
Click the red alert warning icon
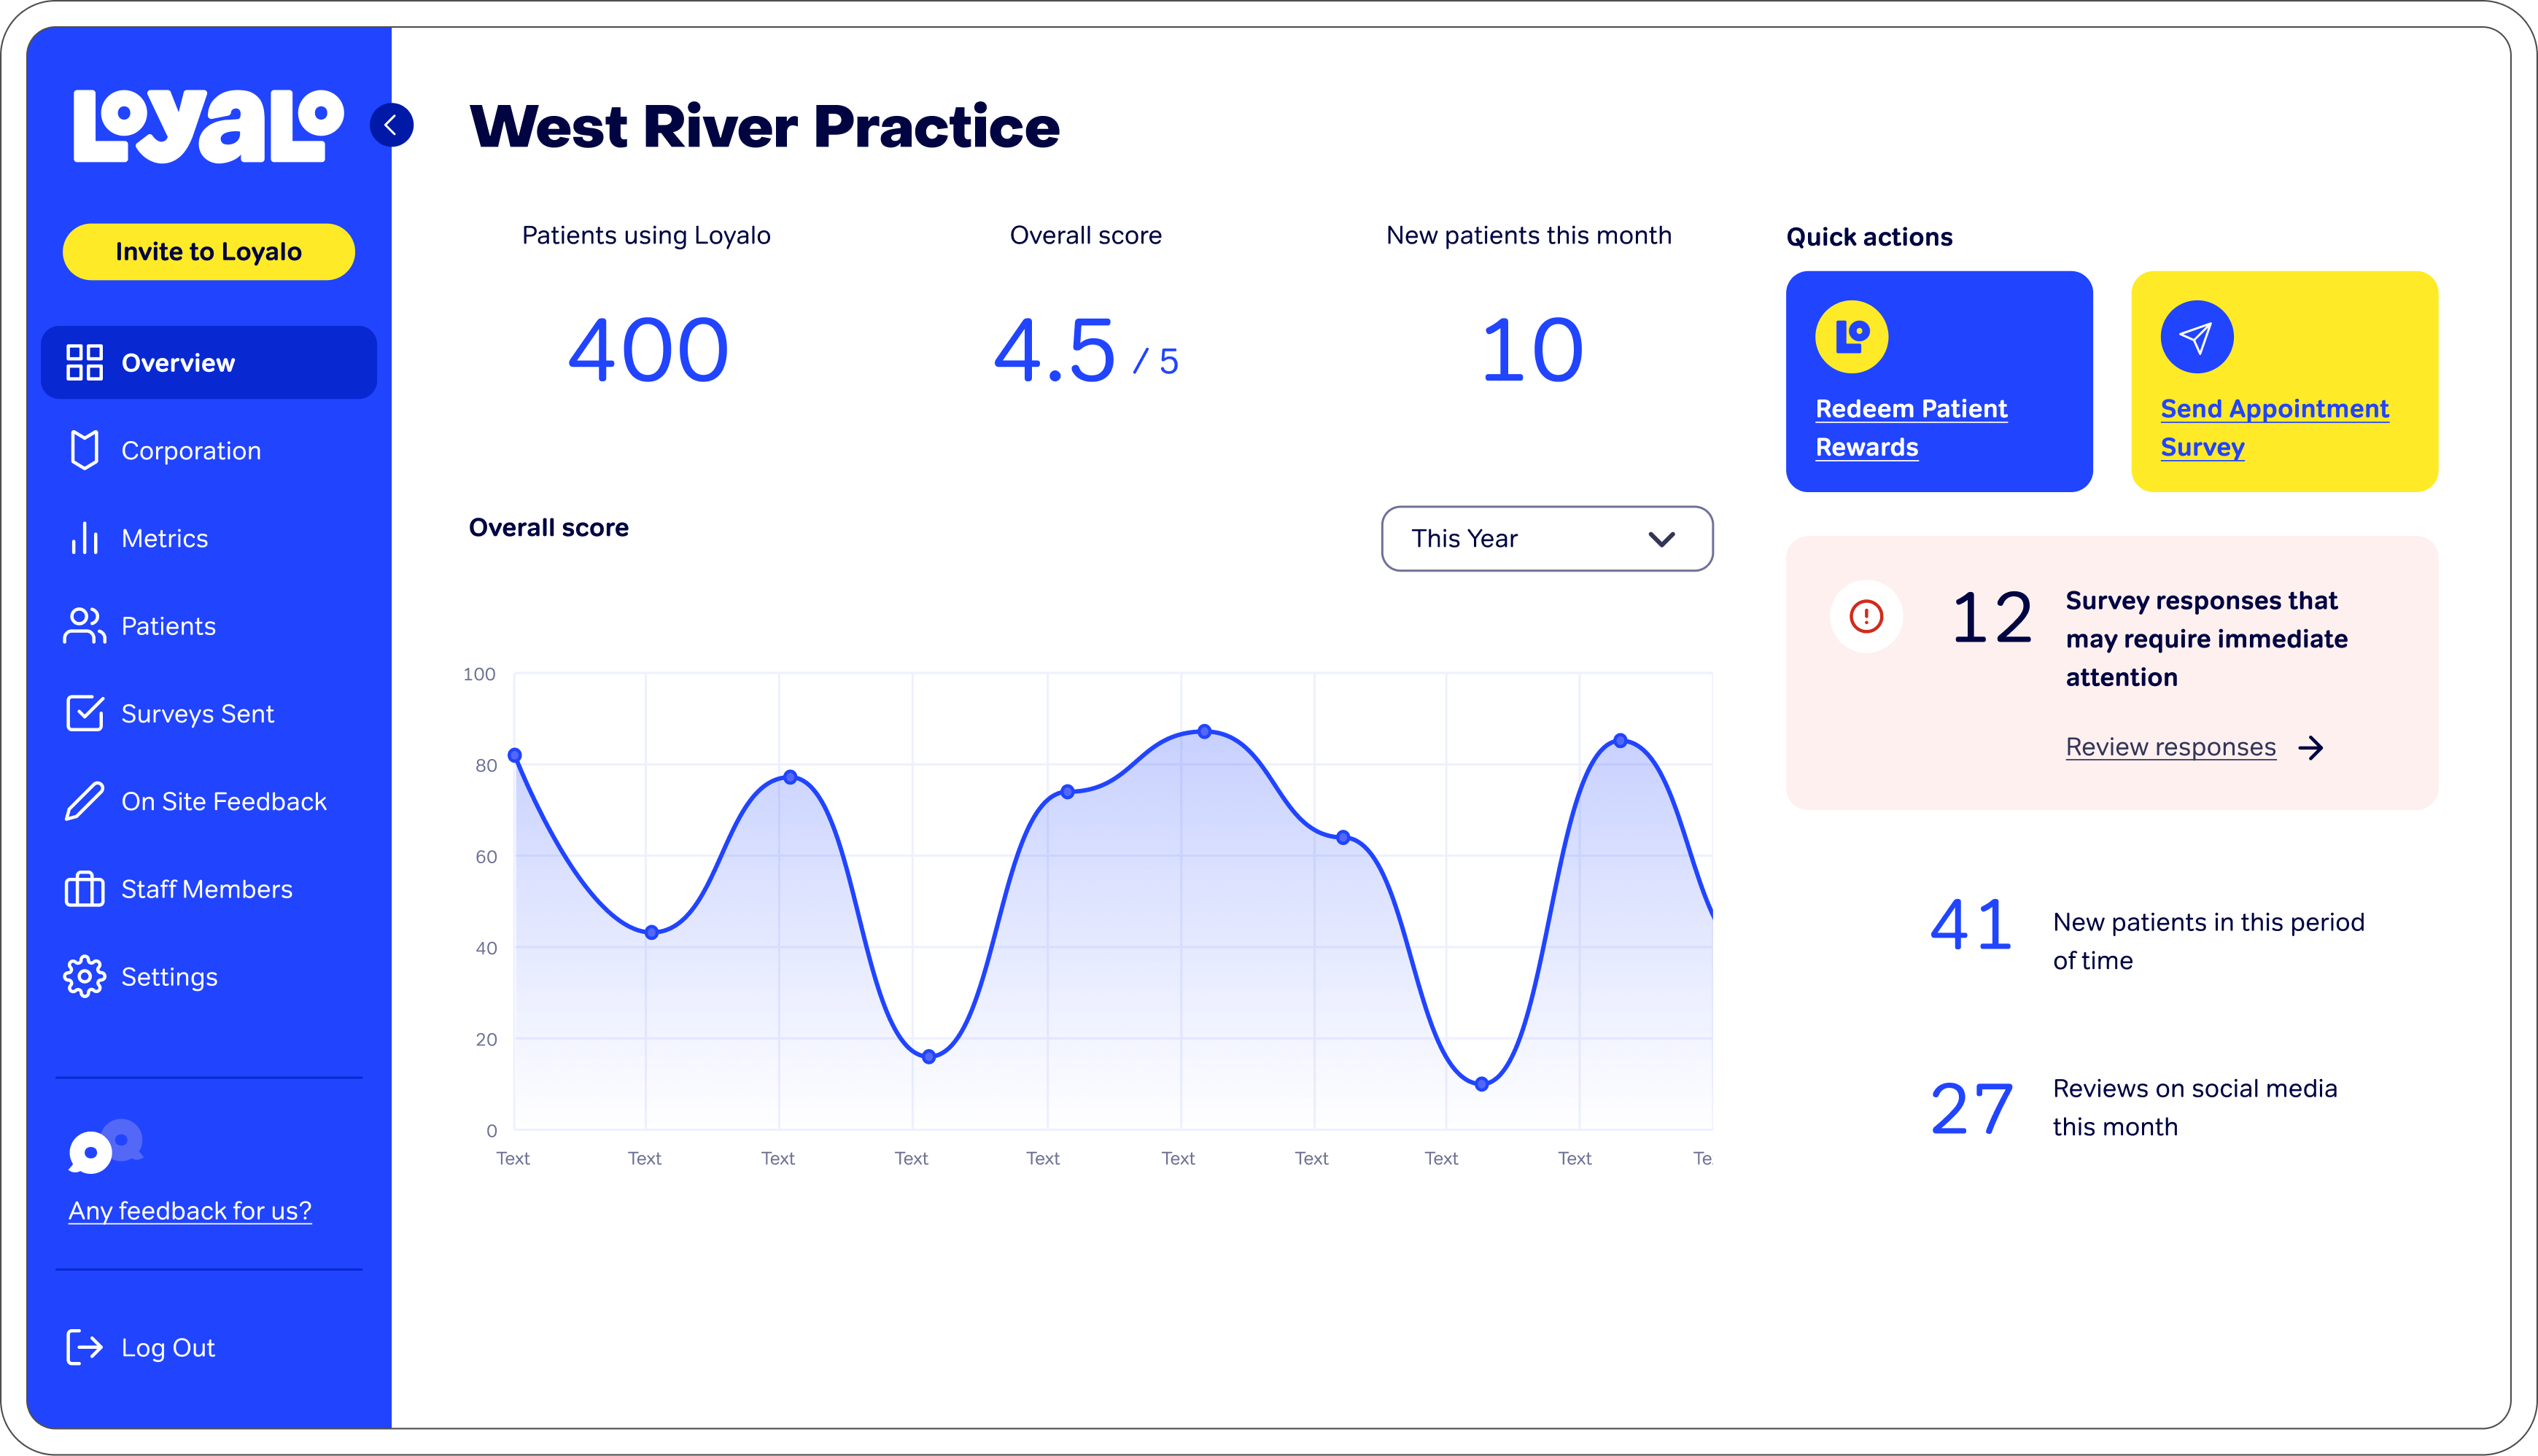click(x=1866, y=616)
